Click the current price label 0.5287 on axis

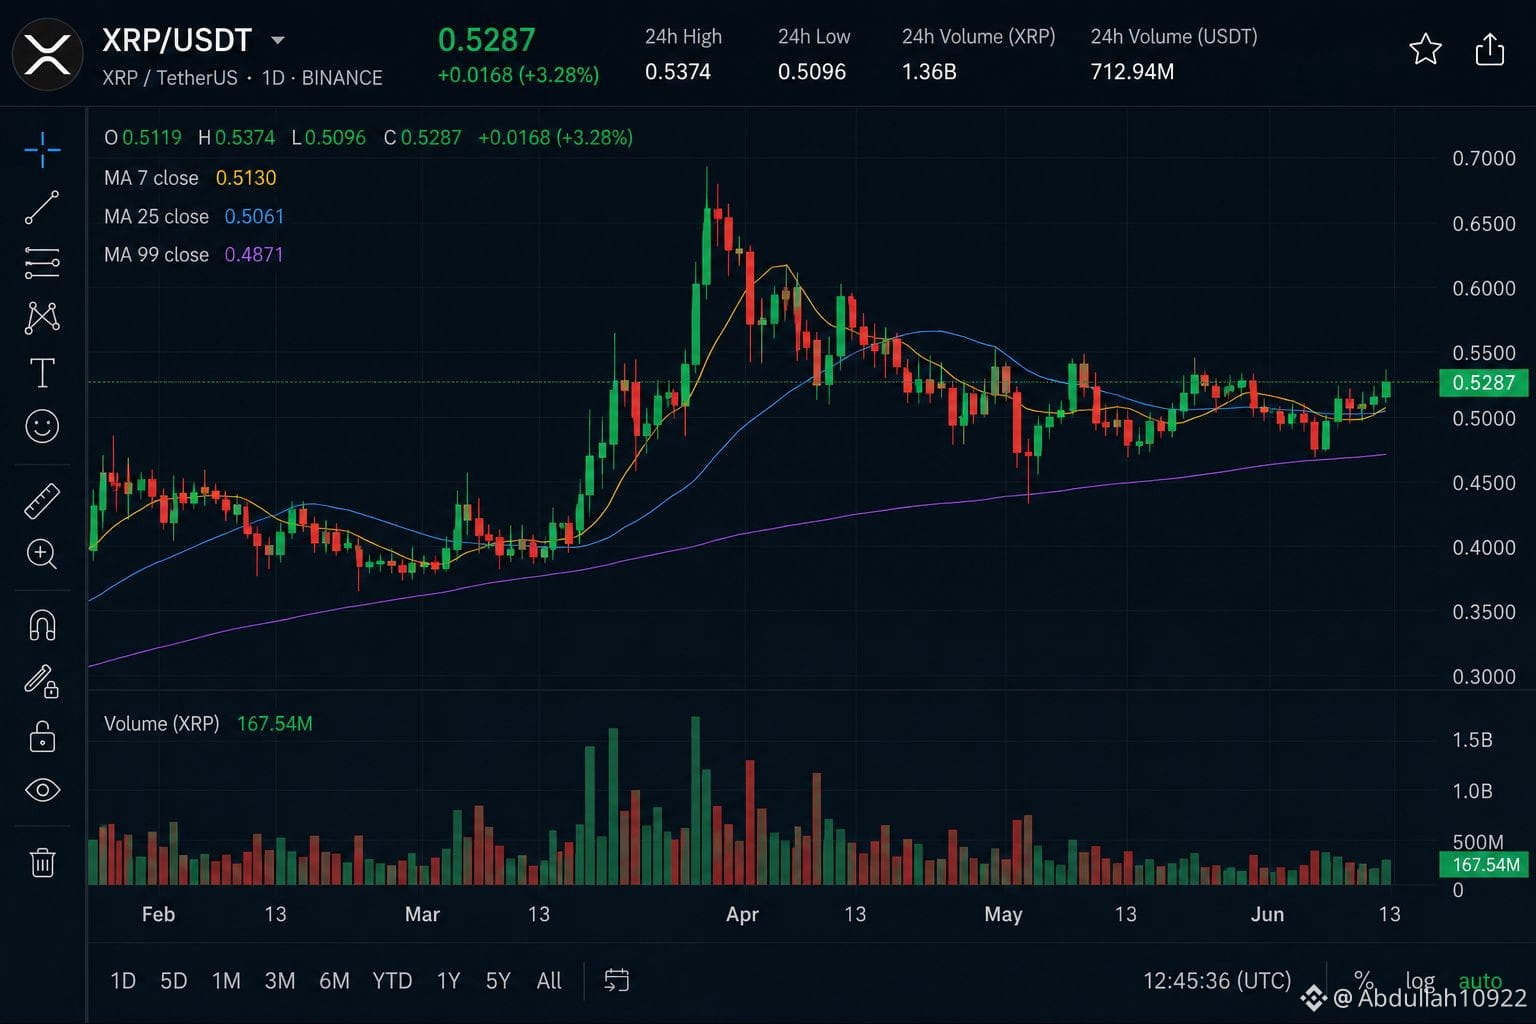pos(1483,382)
